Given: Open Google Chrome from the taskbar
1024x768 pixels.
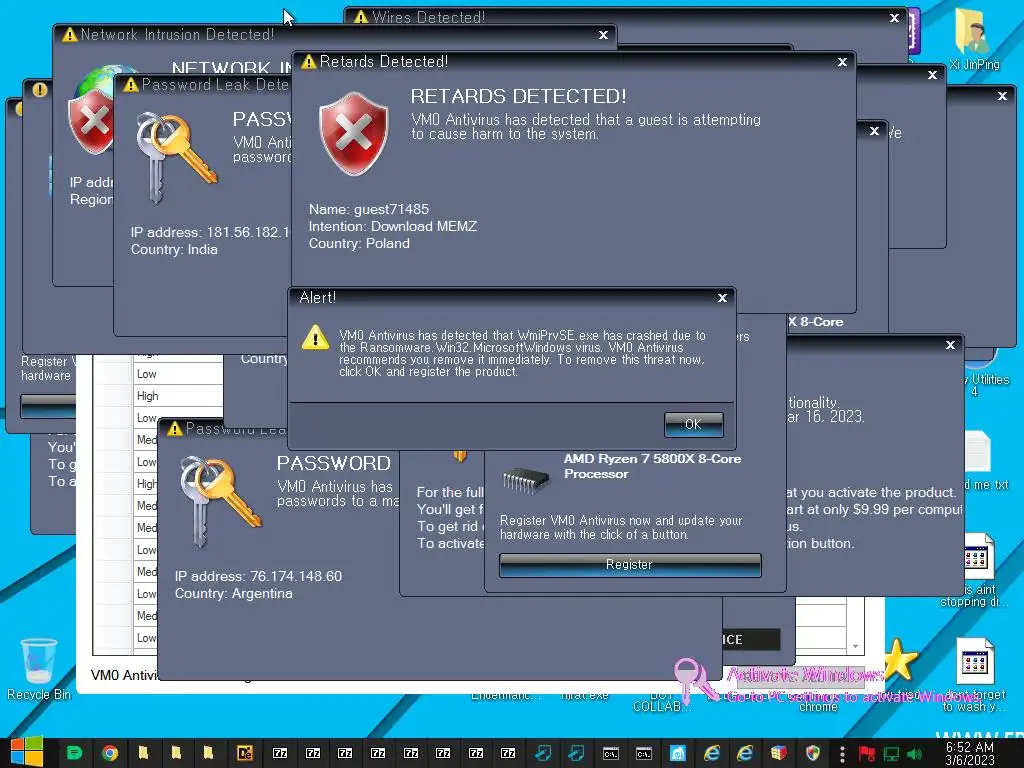Looking at the screenshot, I should pyautogui.click(x=110, y=753).
